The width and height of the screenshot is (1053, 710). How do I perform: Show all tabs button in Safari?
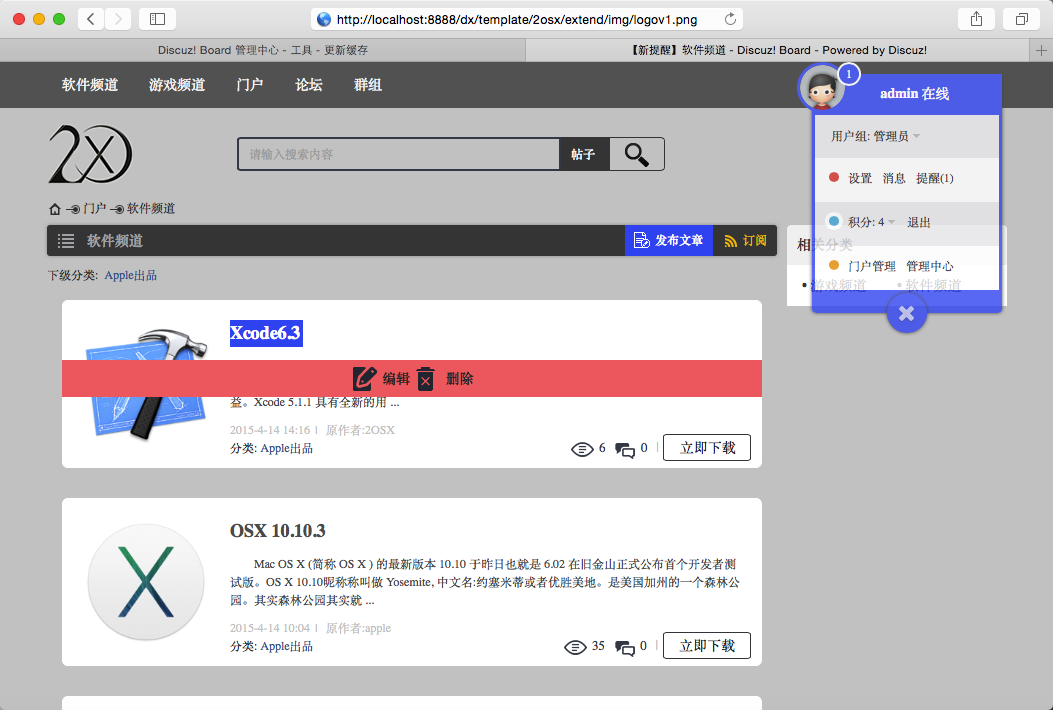point(1021,19)
